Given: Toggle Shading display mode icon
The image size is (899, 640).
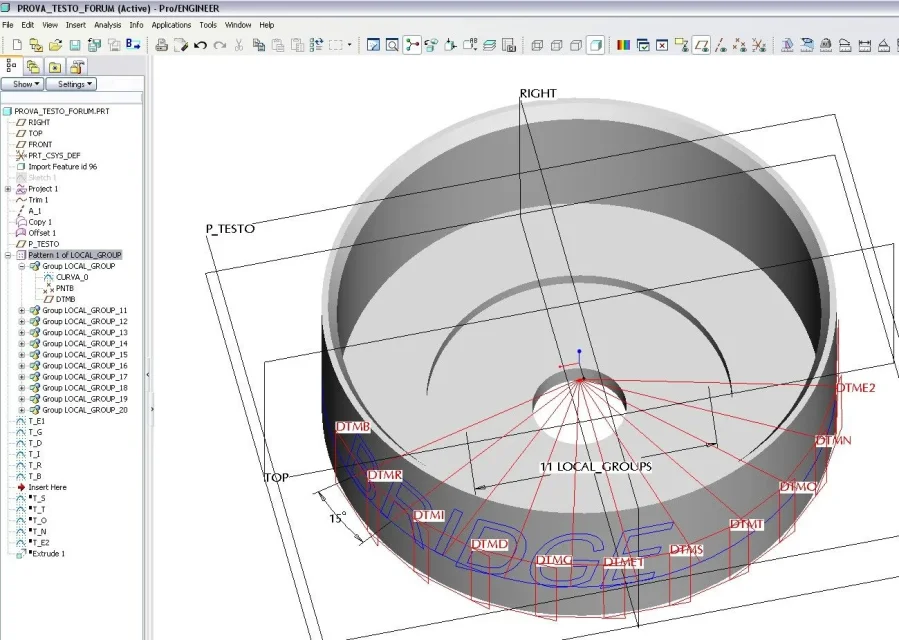Looking at the screenshot, I should pos(596,45).
